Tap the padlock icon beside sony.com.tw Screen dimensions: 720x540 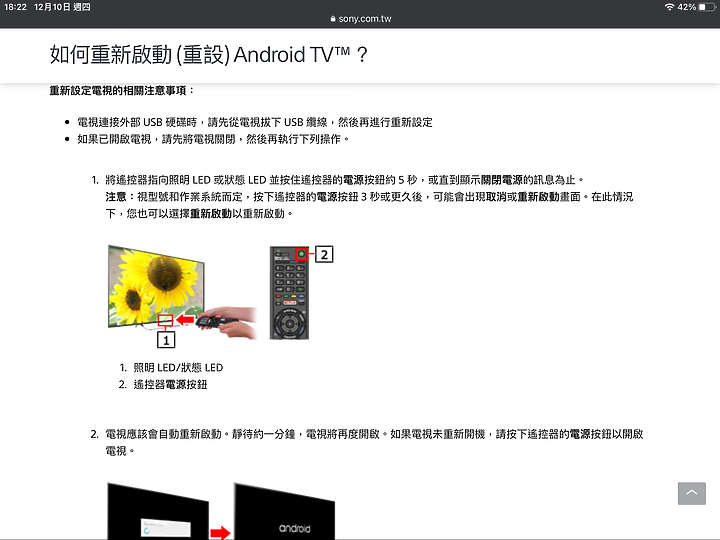[333, 19]
